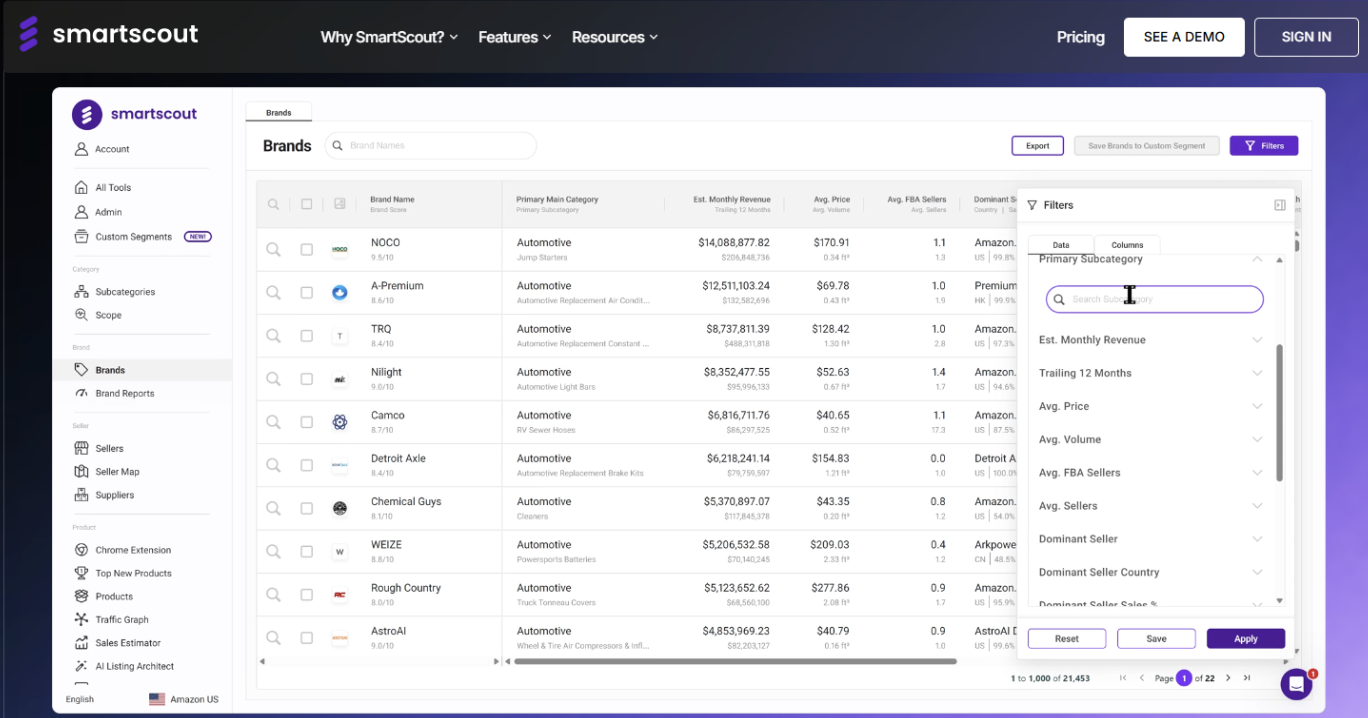This screenshot has width=1368, height=718.
Task: Click the filters panel vertical scrollbar
Action: point(1280,412)
